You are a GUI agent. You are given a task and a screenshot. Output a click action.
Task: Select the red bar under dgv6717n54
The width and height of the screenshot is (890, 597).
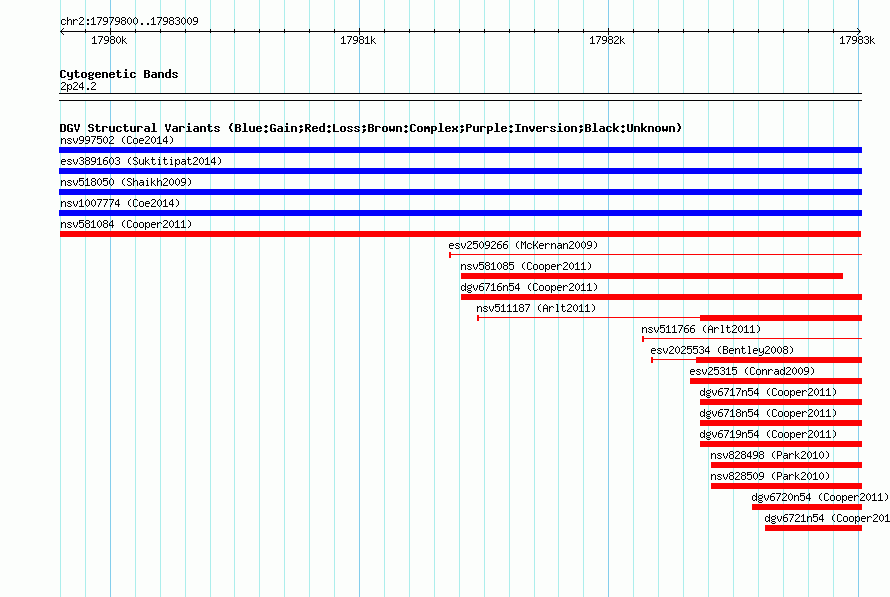(781, 402)
